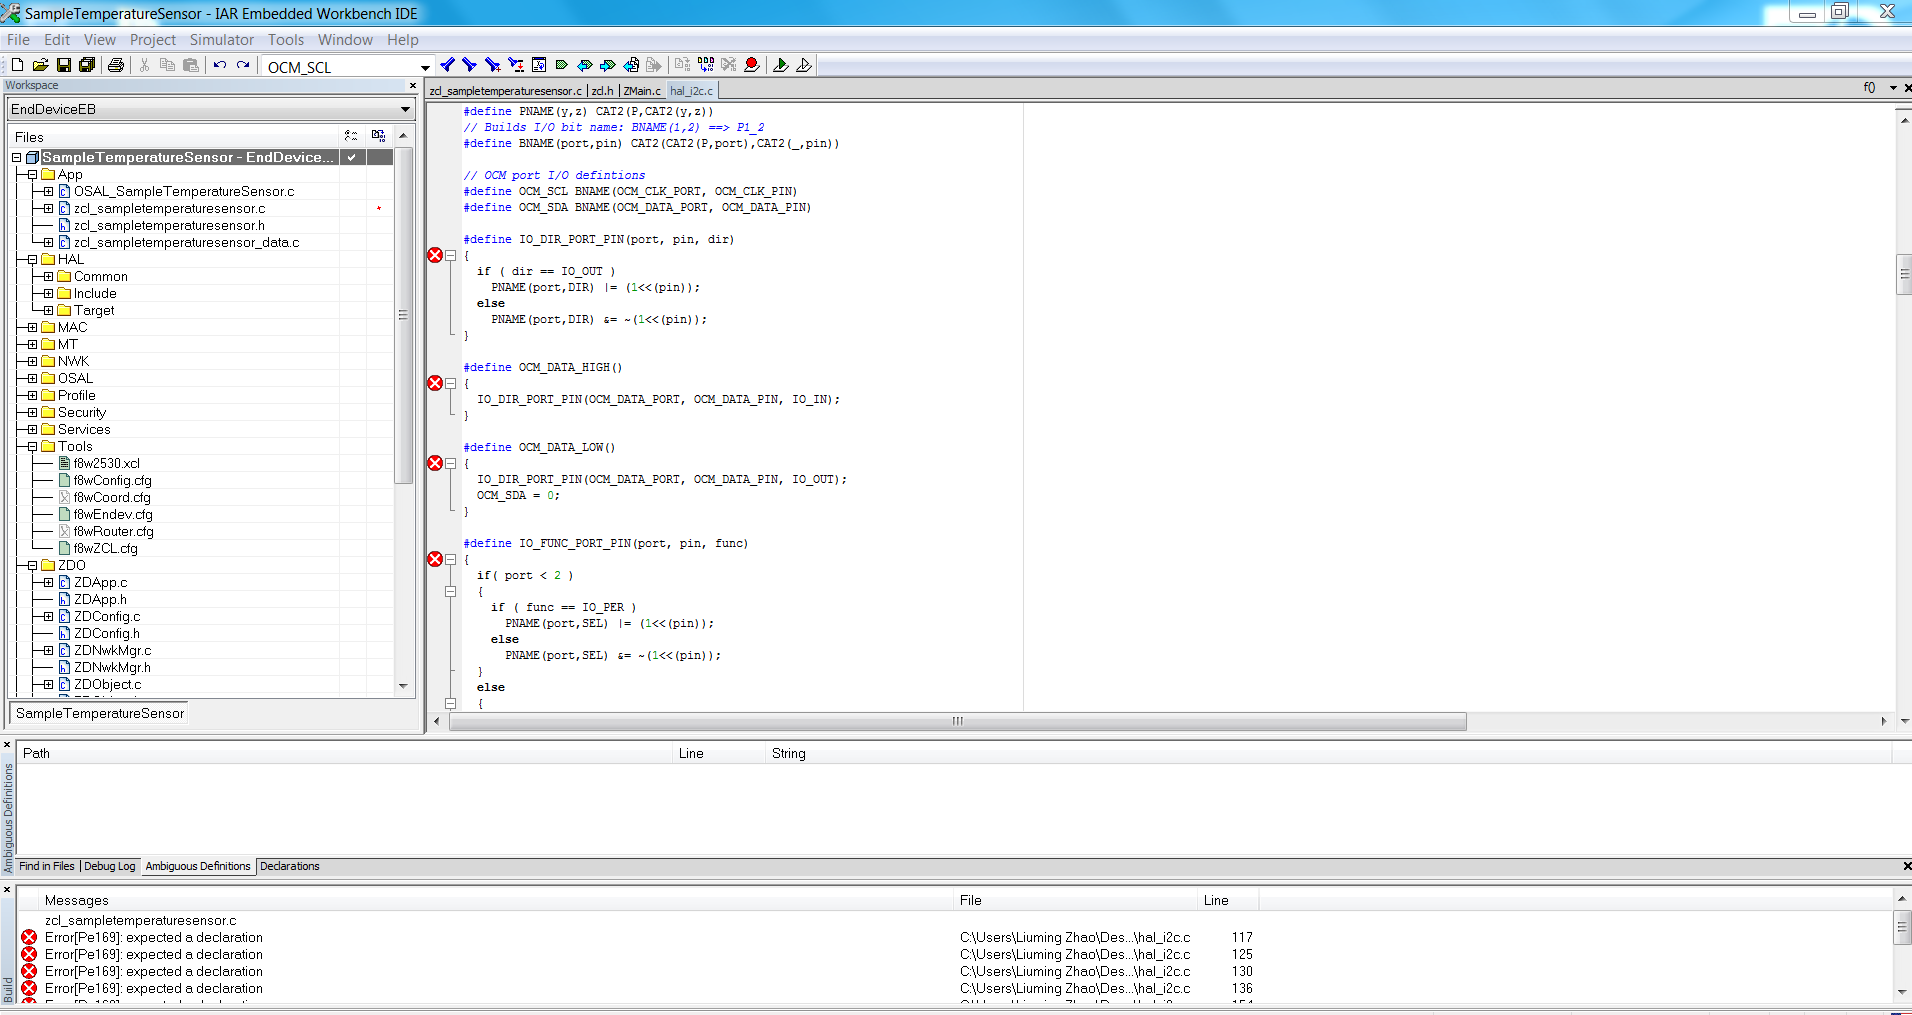Click the Cut scissors icon

pyautogui.click(x=144, y=65)
